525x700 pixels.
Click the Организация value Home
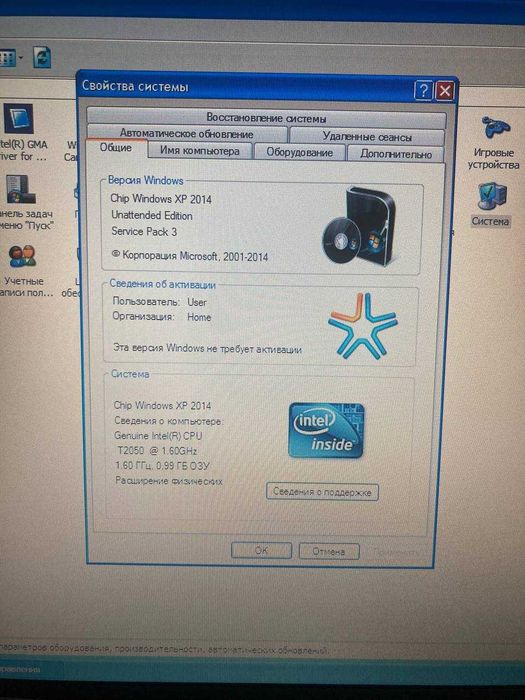(199, 317)
